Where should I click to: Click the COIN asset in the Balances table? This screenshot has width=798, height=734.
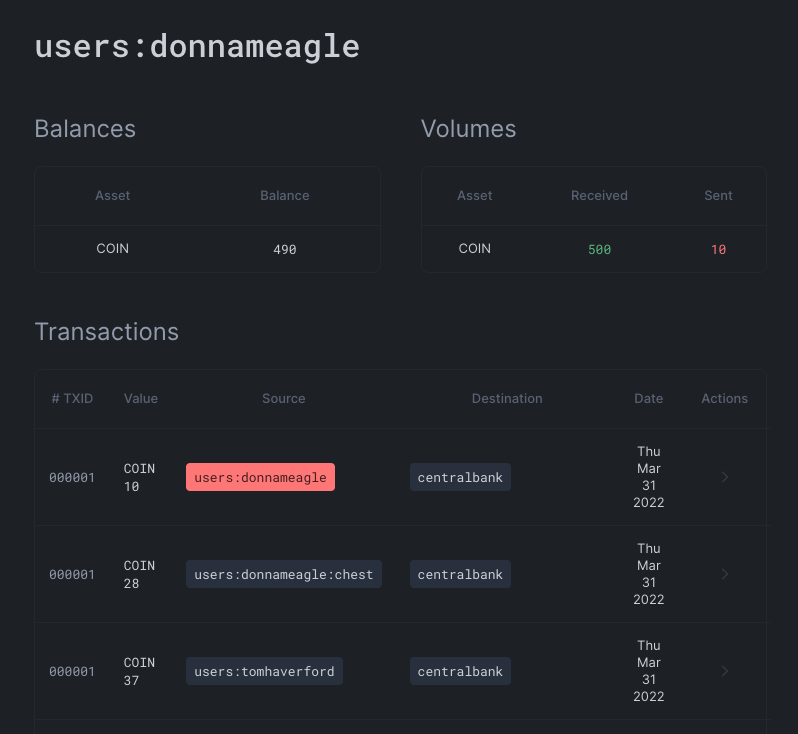[x=112, y=248]
